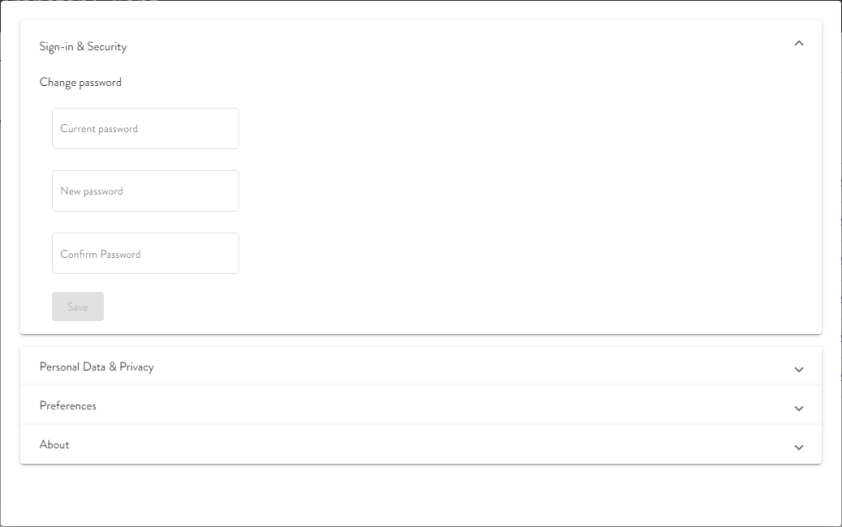The width and height of the screenshot is (842, 527).
Task: Focus the Current password field
Action: coord(145,129)
